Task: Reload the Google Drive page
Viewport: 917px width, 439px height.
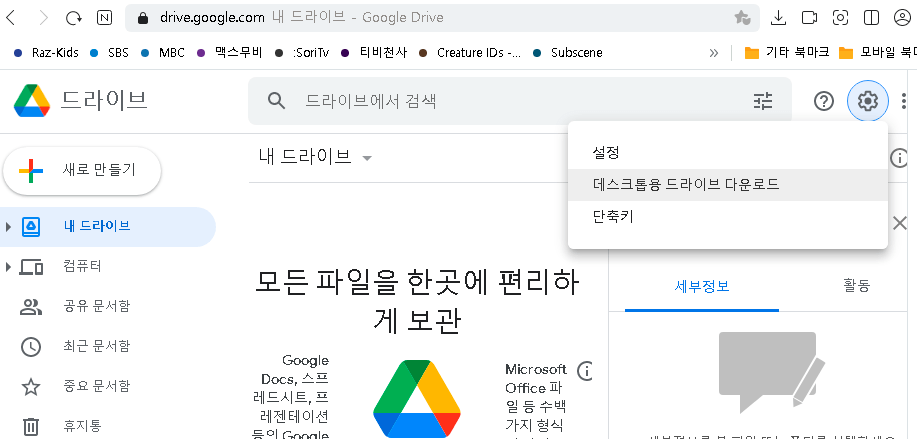Action: pos(74,18)
